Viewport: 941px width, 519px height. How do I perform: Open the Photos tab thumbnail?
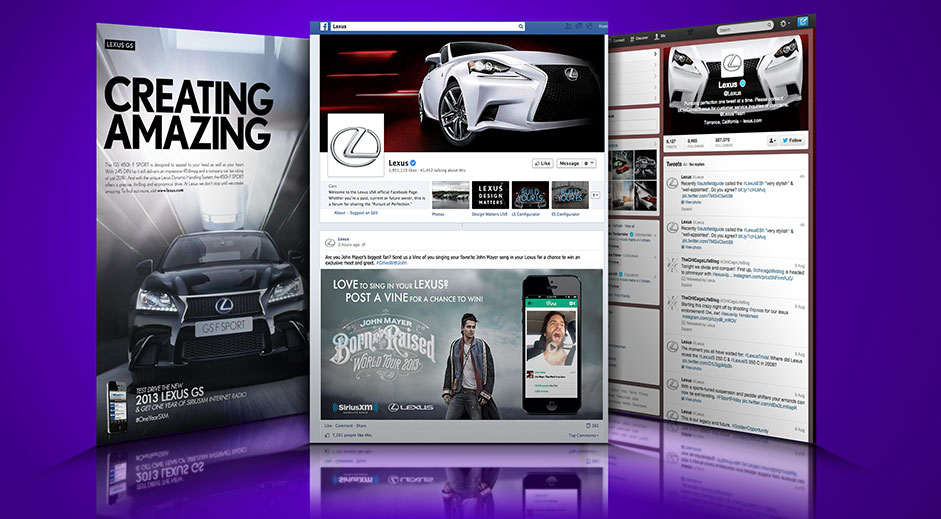pos(451,195)
